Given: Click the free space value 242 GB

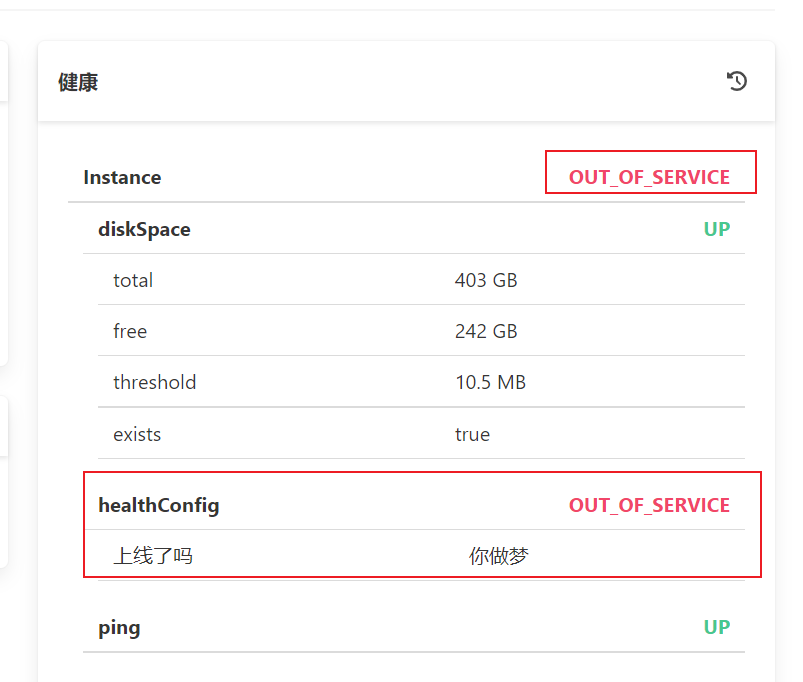Looking at the screenshot, I should pyautogui.click(x=486, y=331).
